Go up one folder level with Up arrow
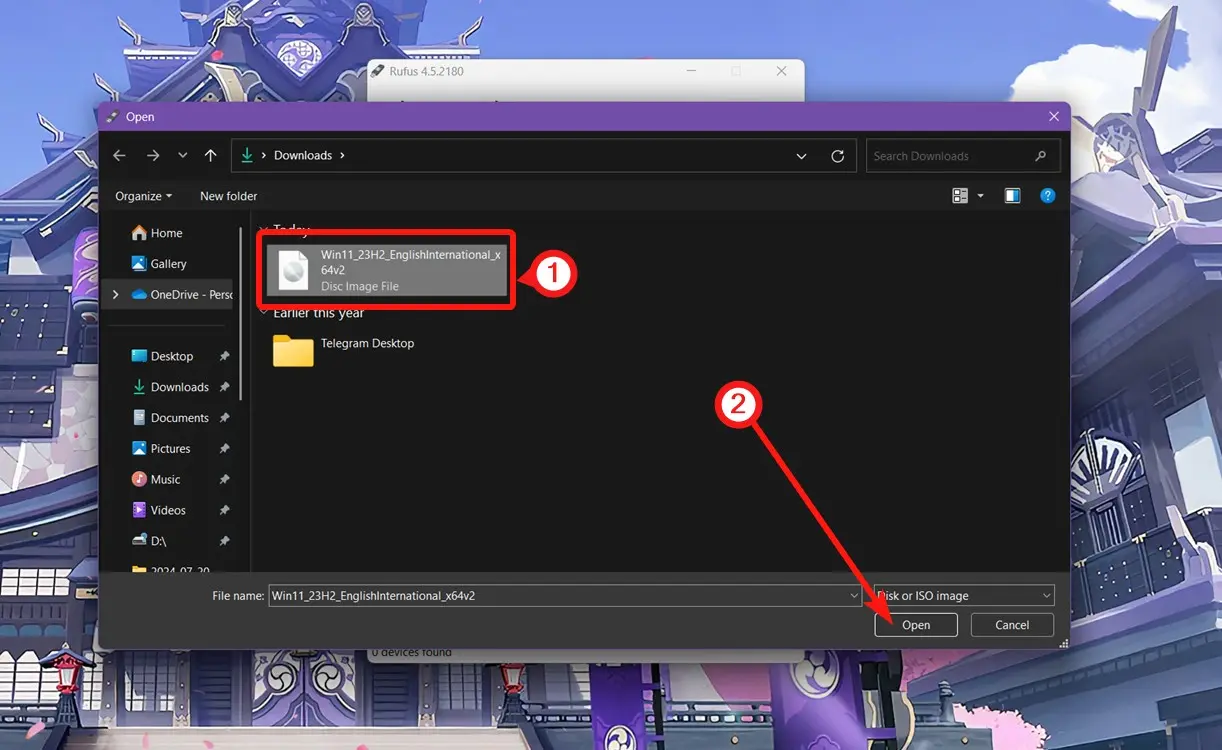Screen dimensions: 1222x750 [210, 155]
